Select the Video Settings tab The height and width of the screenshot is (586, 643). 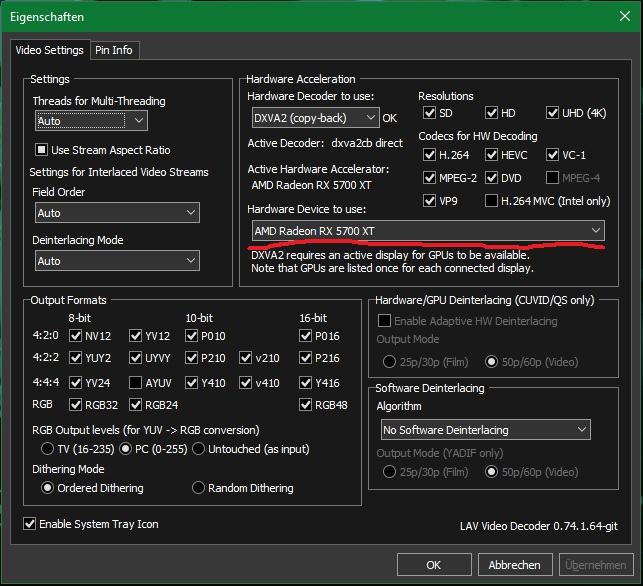tap(50, 50)
